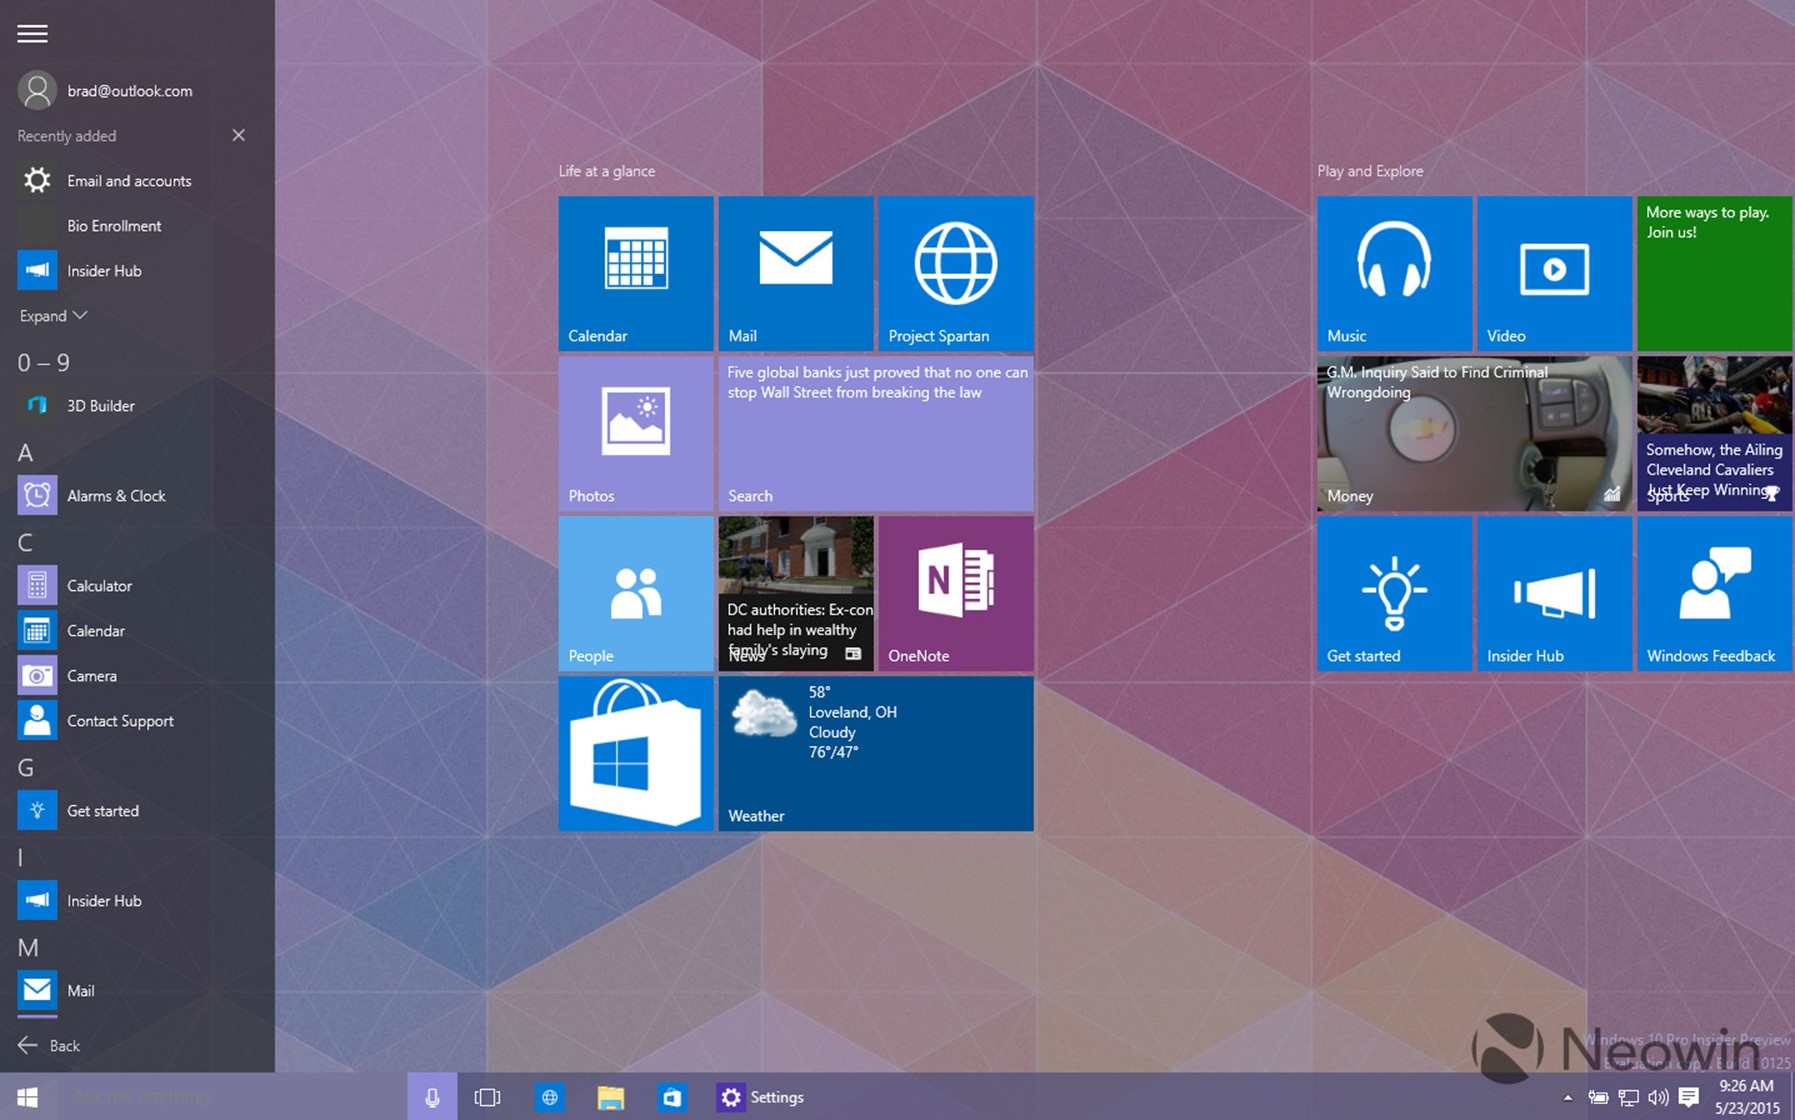The height and width of the screenshot is (1120, 1795).
Task: Show hidden system tray icons
Action: click(x=1567, y=1098)
